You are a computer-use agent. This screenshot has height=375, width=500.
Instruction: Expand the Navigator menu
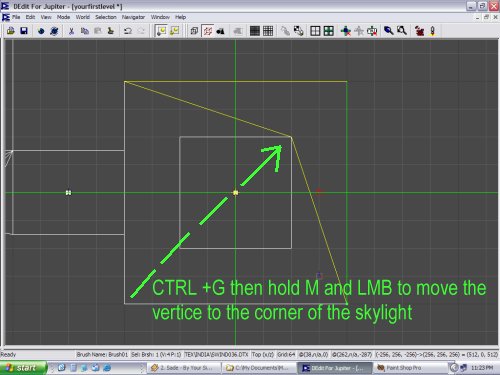tap(133, 17)
